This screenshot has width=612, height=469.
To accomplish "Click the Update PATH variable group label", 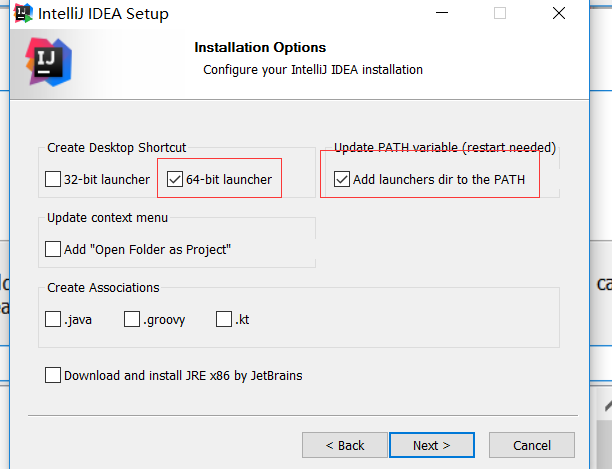I will [445, 148].
